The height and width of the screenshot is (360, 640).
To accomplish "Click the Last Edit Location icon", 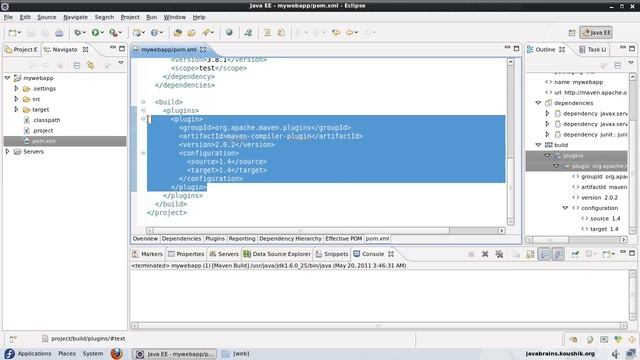I will click(336, 33).
